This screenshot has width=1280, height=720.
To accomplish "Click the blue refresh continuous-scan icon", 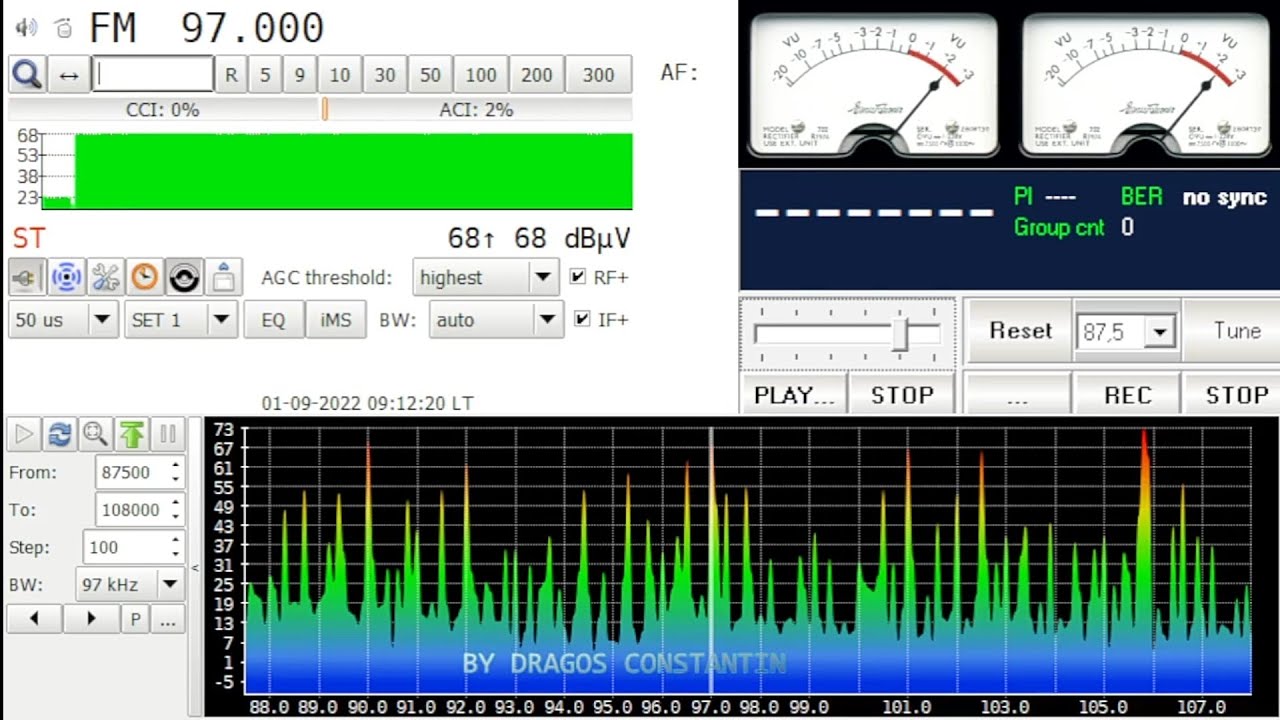I will pyautogui.click(x=60, y=434).
